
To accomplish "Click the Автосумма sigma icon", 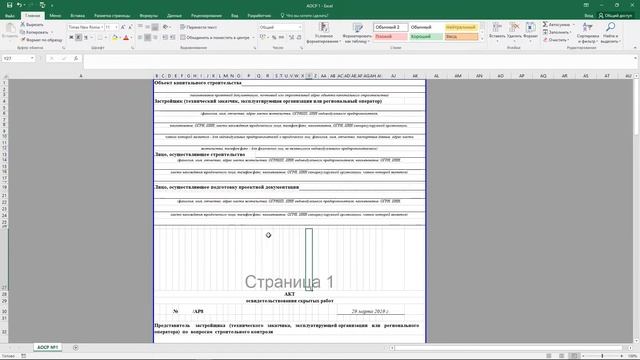I will tap(545, 24).
